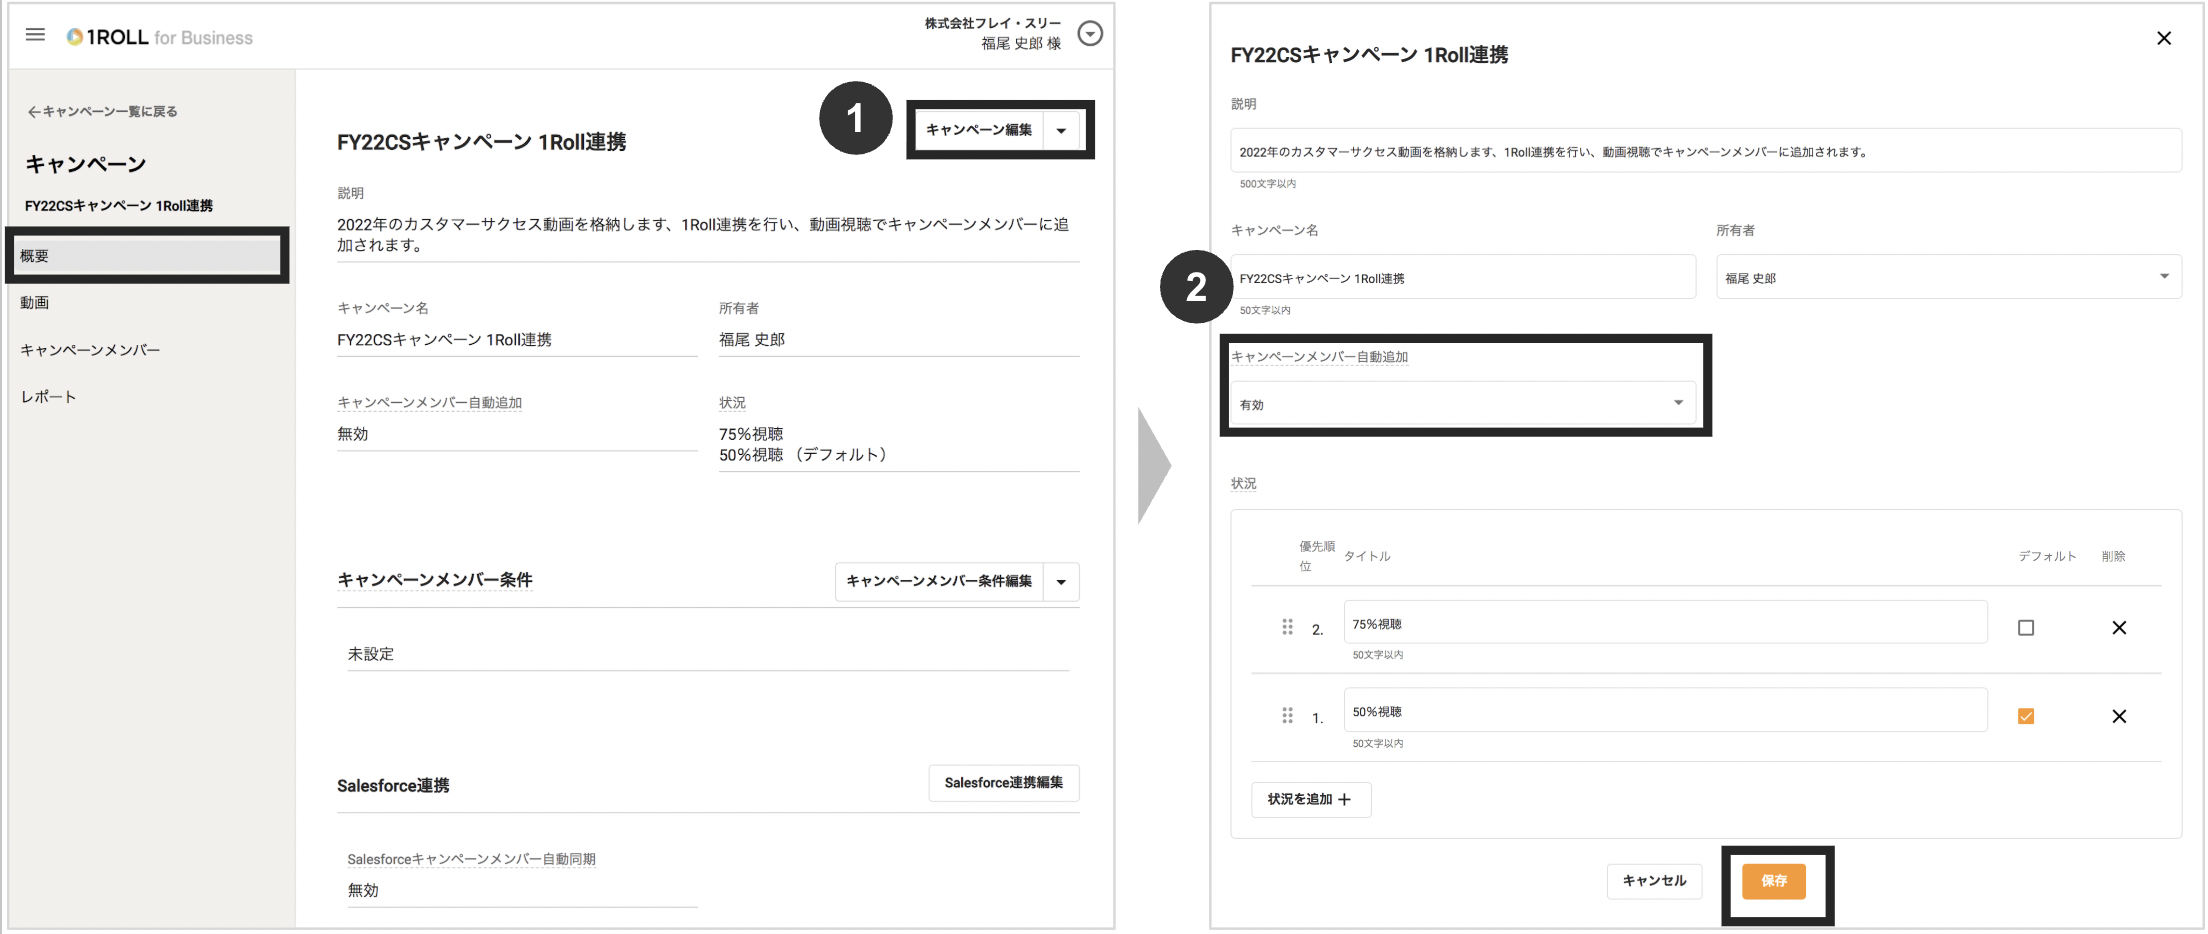2208x934 pixels.
Task: Click the 保存 save button
Action: pyautogui.click(x=1774, y=881)
